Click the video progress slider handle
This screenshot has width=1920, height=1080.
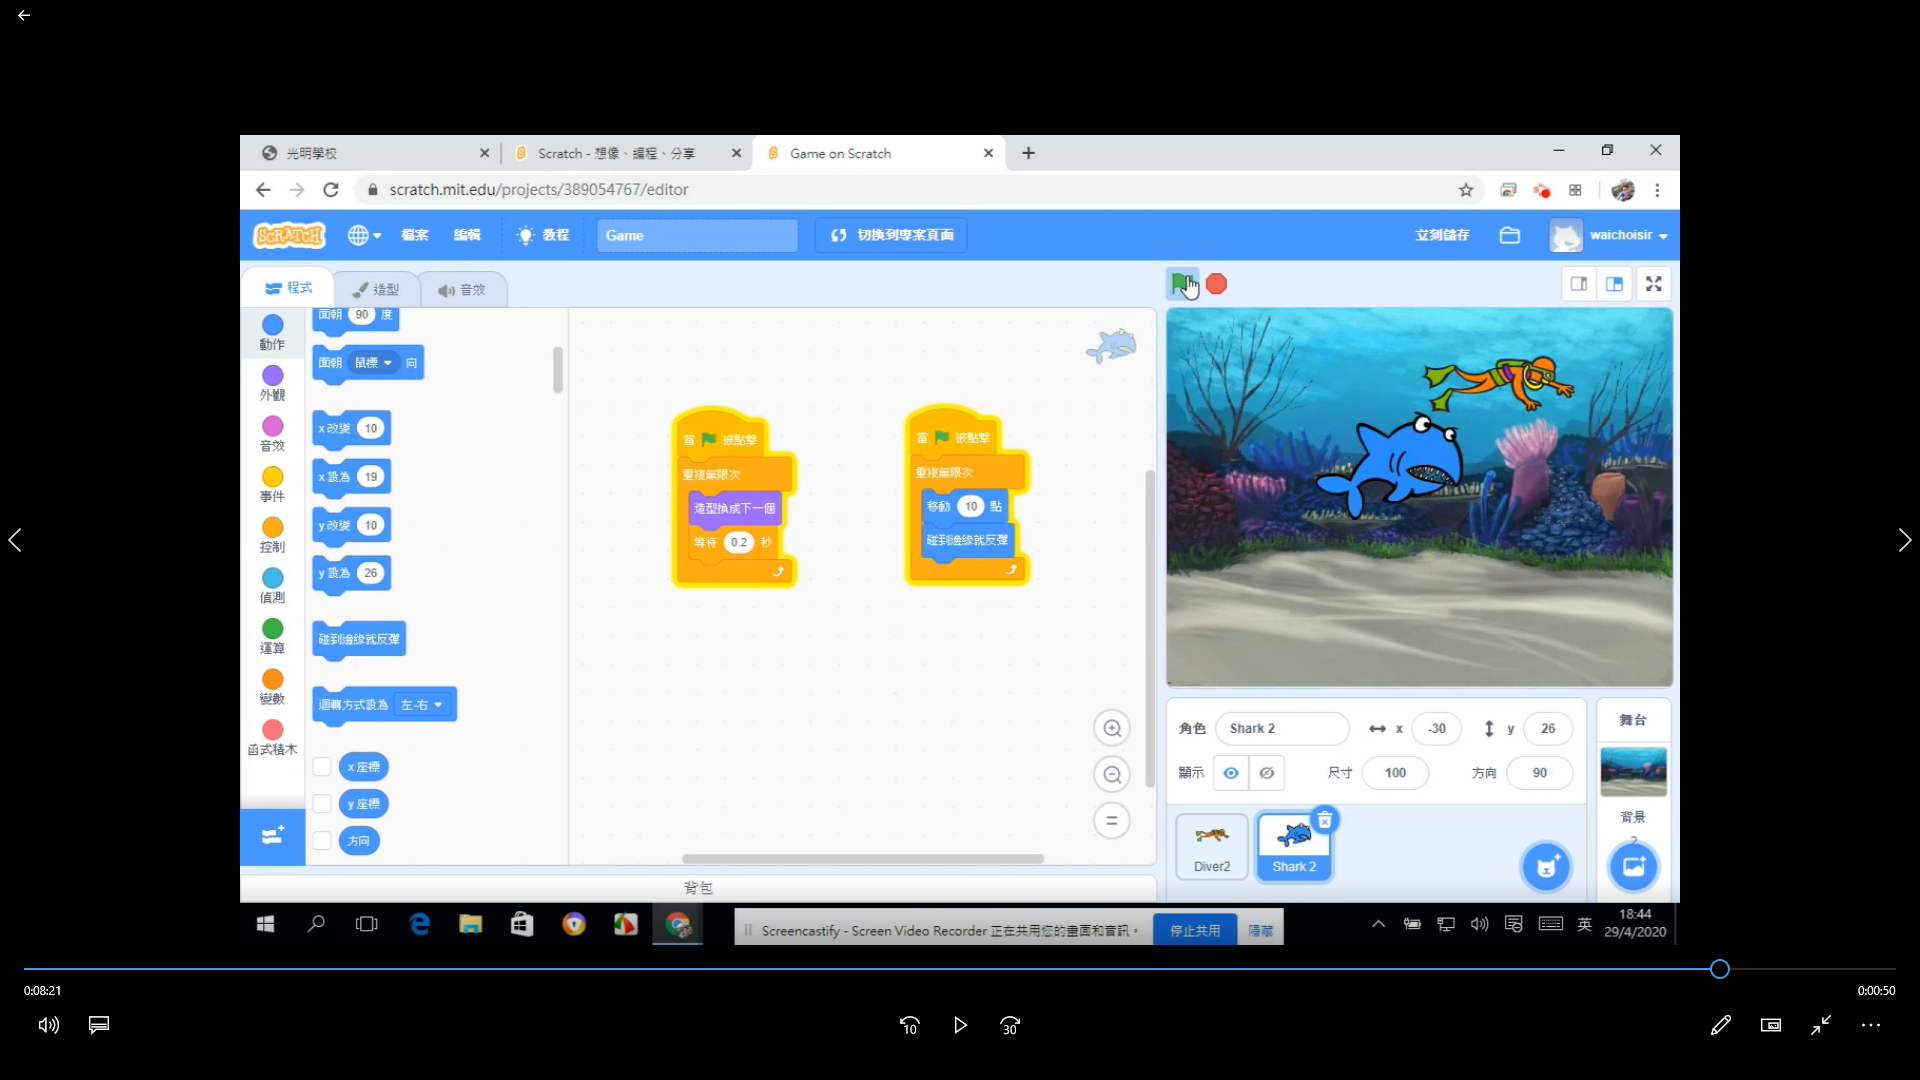1720,969
